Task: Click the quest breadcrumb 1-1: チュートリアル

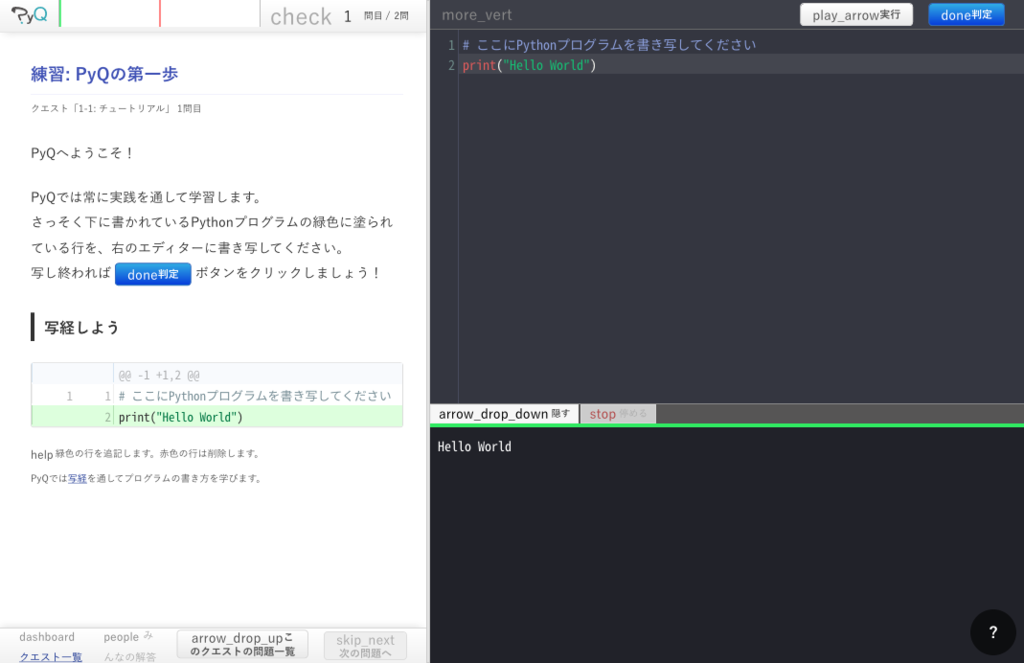Action: coord(116,108)
